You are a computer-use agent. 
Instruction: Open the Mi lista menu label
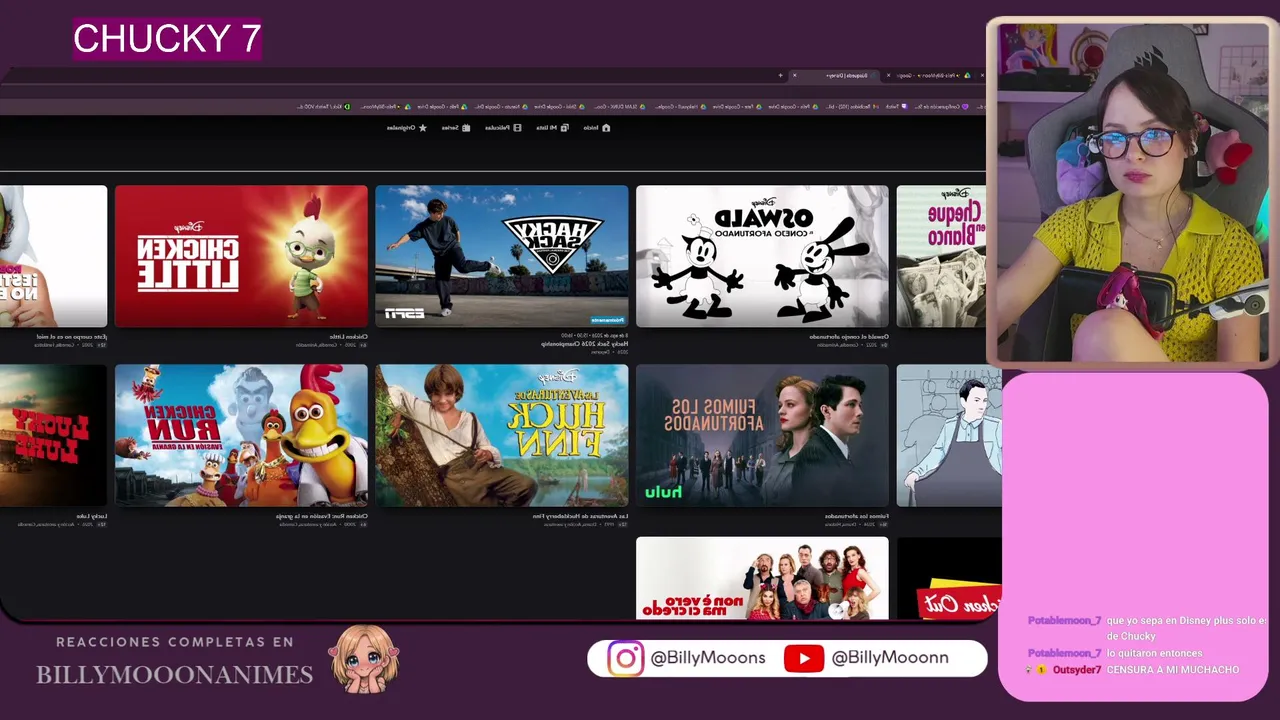[x=547, y=128]
